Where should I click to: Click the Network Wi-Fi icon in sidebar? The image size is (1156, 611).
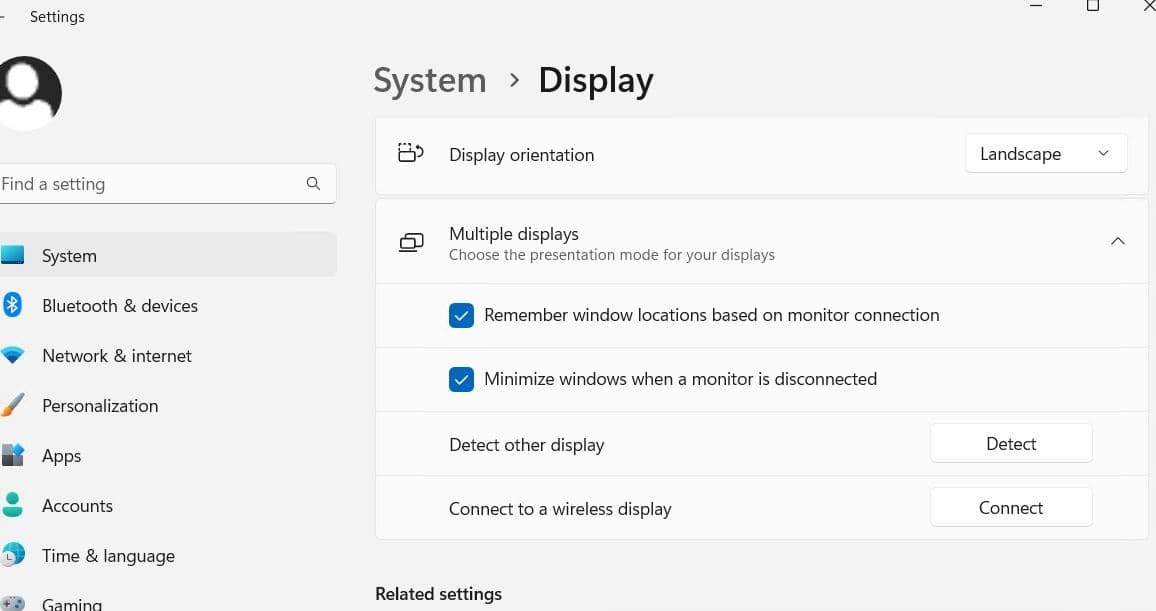click(13, 355)
